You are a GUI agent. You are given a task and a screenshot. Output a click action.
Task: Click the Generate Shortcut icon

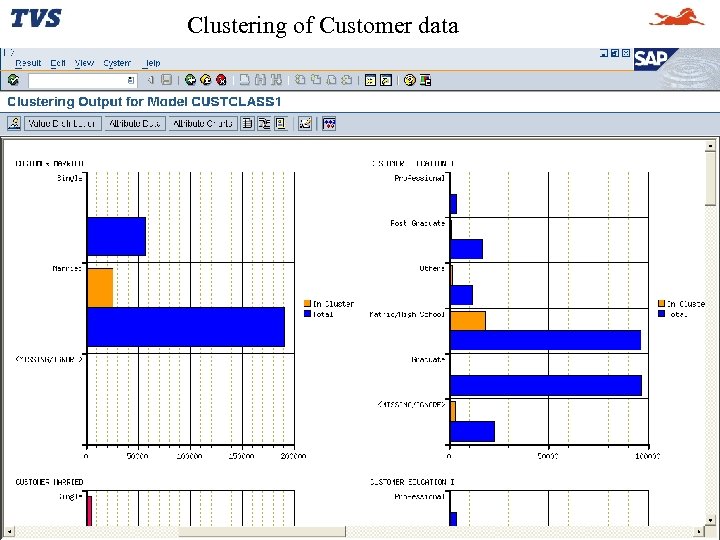(x=386, y=80)
